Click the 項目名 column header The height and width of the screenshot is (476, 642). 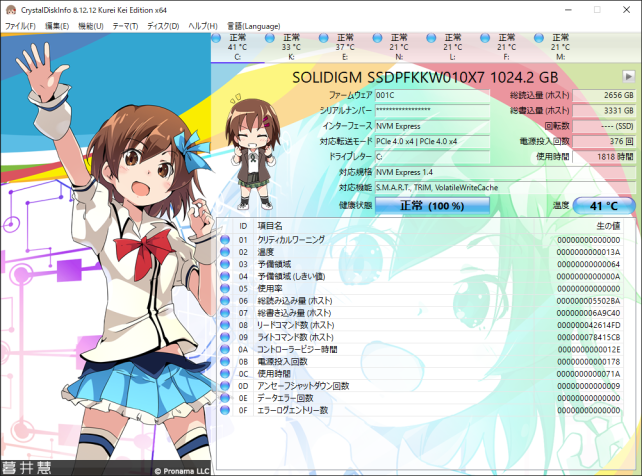point(270,226)
